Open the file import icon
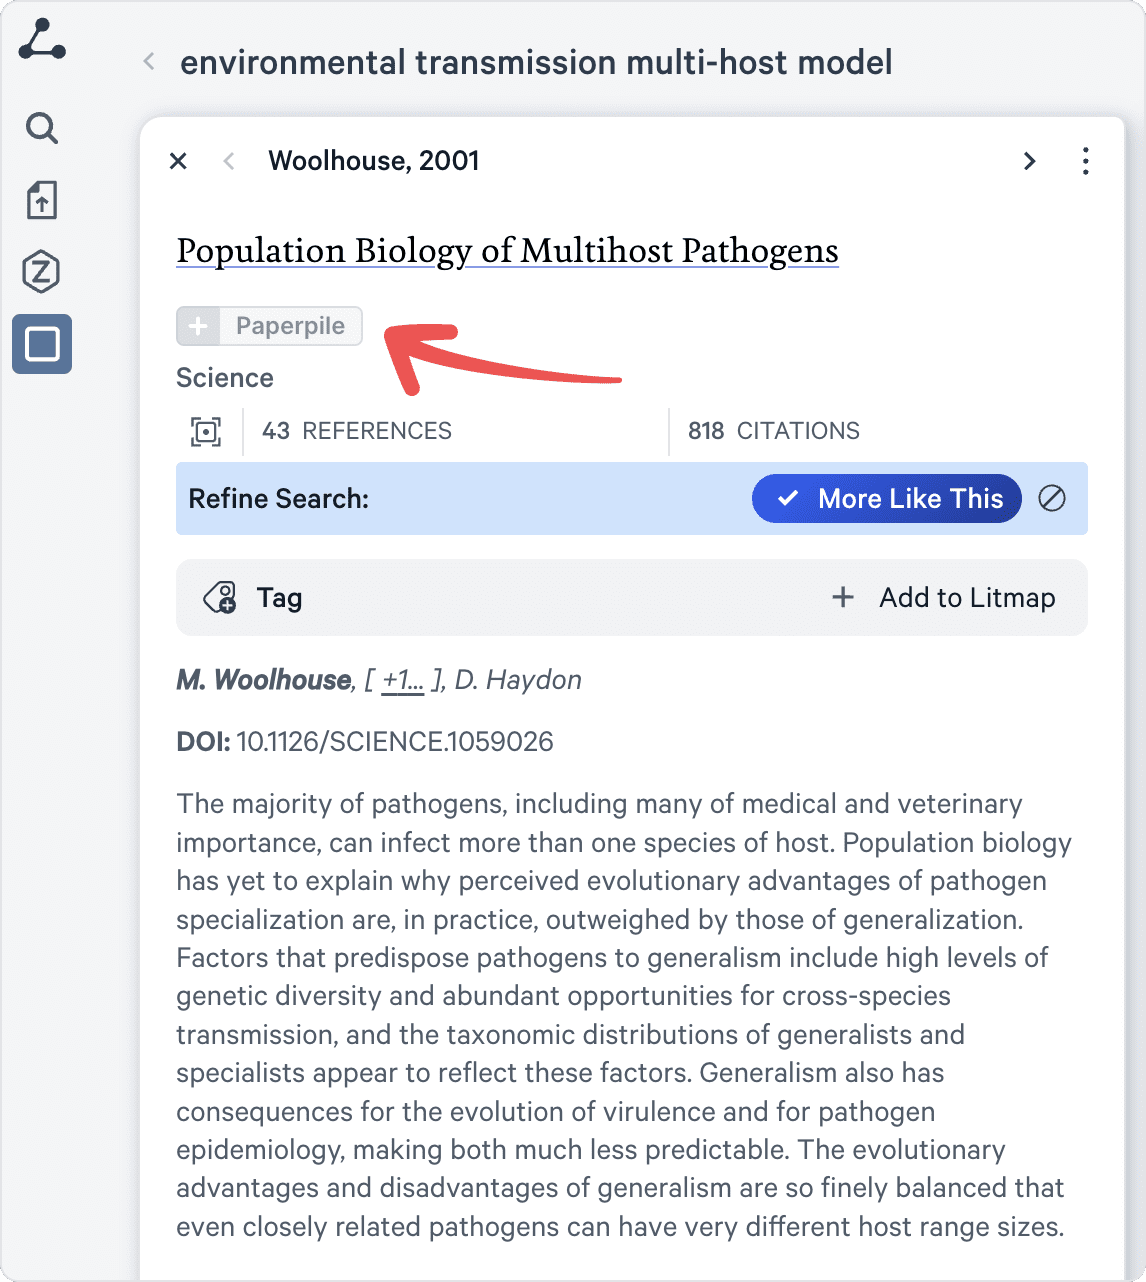This screenshot has width=1146, height=1282. point(42,200)
